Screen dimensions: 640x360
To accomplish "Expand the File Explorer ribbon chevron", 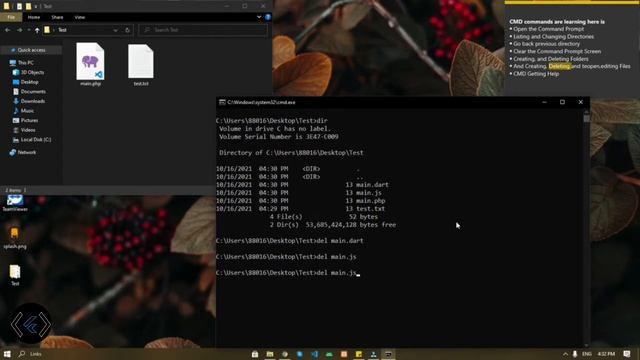I will (x=259, y=17).
